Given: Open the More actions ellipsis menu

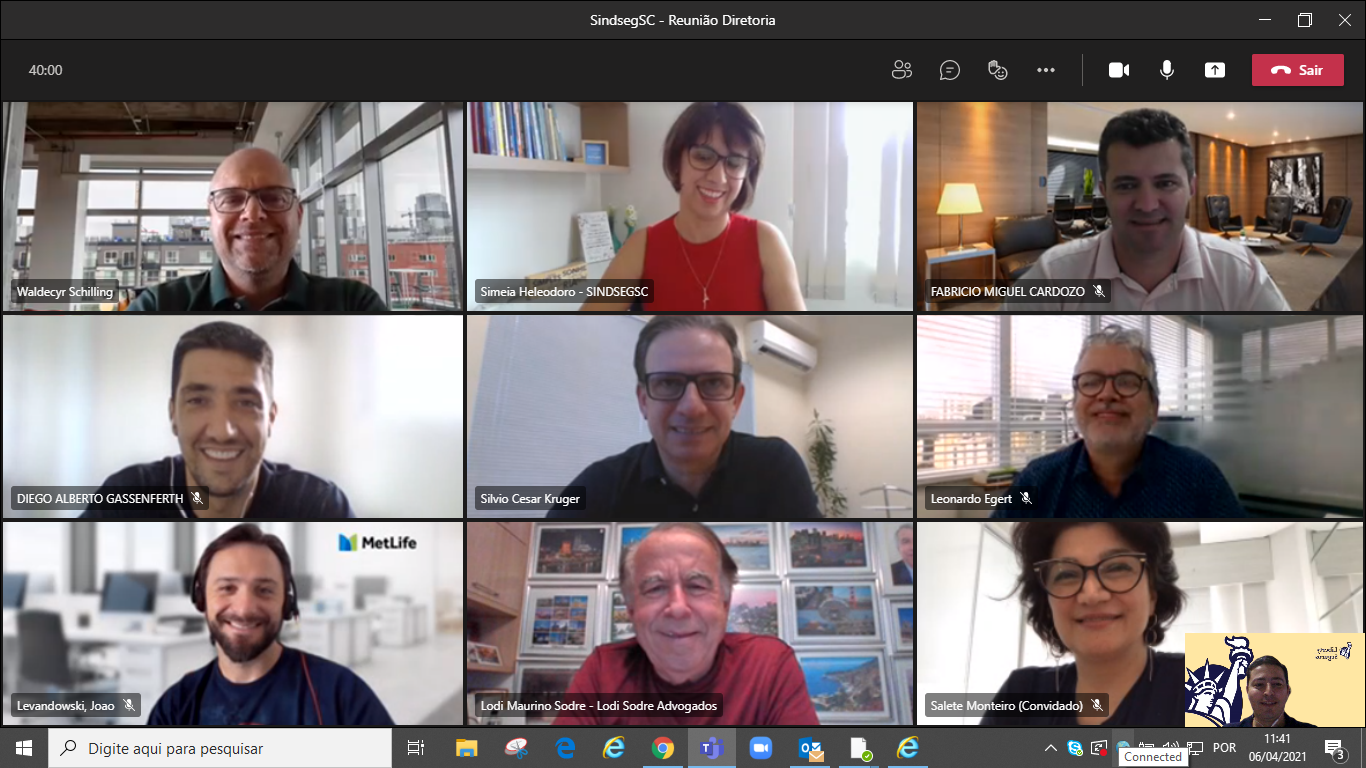Looking at the screenshot, I should (x=1046, y=70).
